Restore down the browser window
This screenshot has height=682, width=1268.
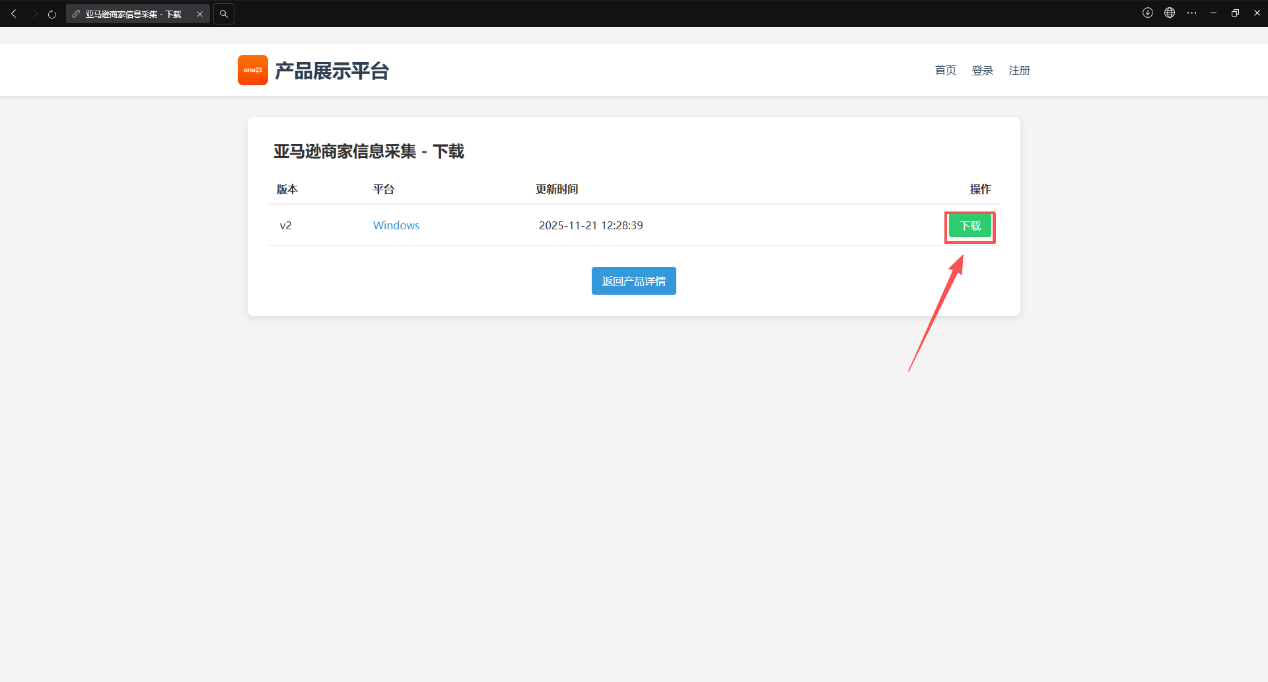coord(1235,13)
